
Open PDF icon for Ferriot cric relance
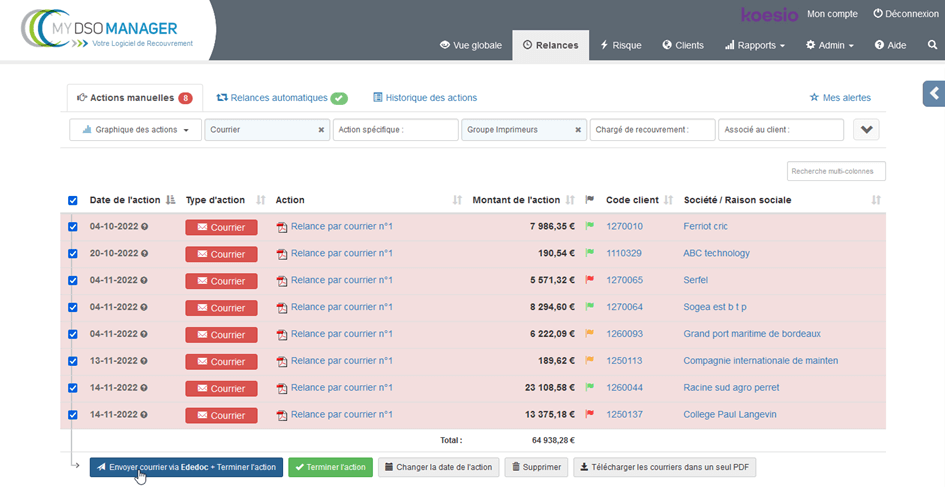[x=282, y=227]
